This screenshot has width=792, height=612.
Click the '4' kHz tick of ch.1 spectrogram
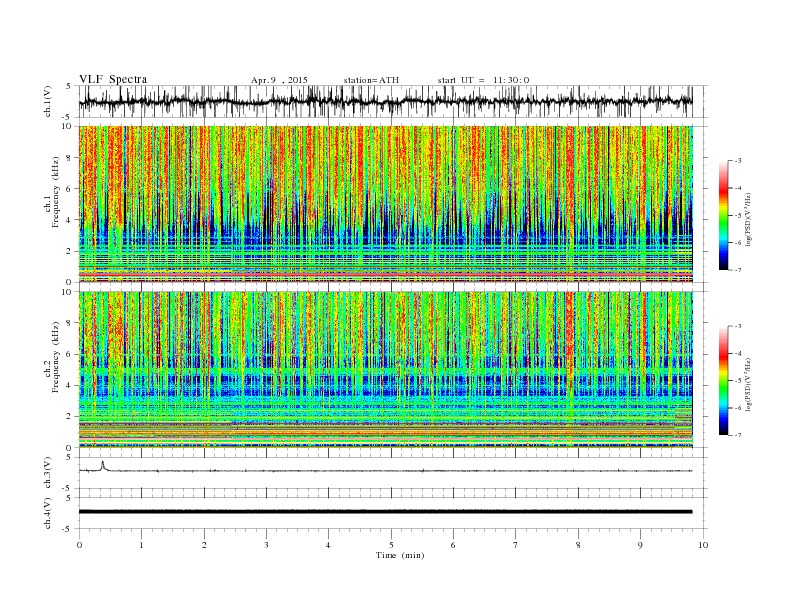pos(70,220)
